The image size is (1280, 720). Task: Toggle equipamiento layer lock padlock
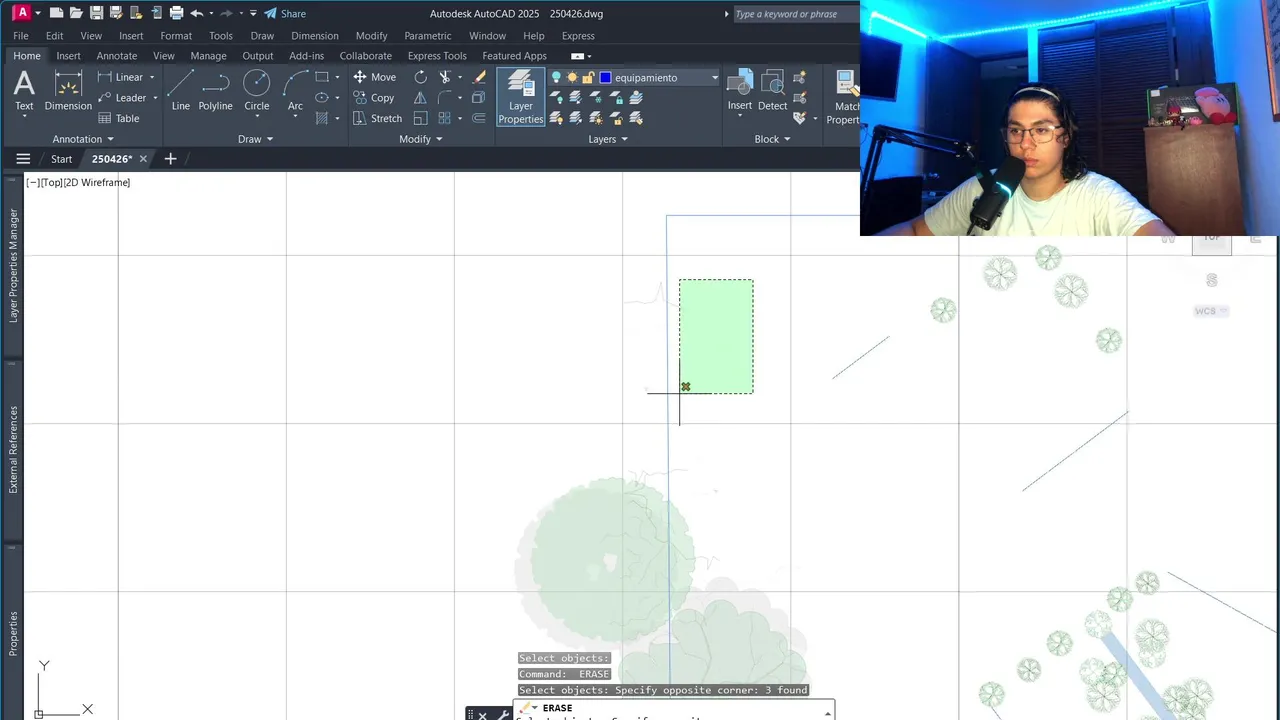coord(588,77)
